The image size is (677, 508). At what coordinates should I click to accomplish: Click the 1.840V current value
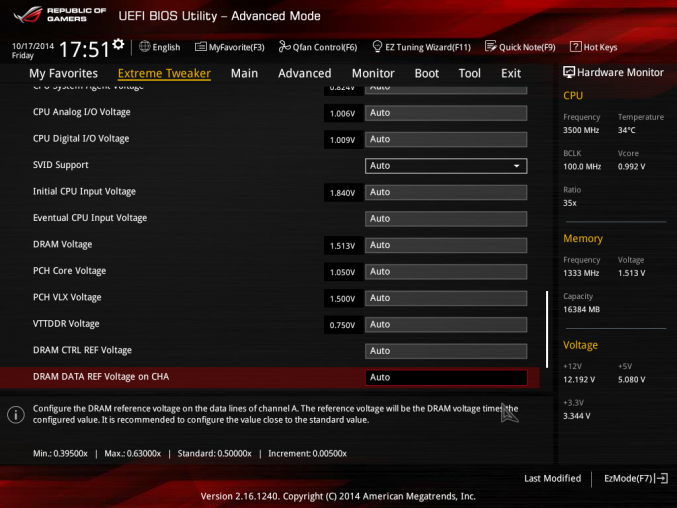click(342, 193)
